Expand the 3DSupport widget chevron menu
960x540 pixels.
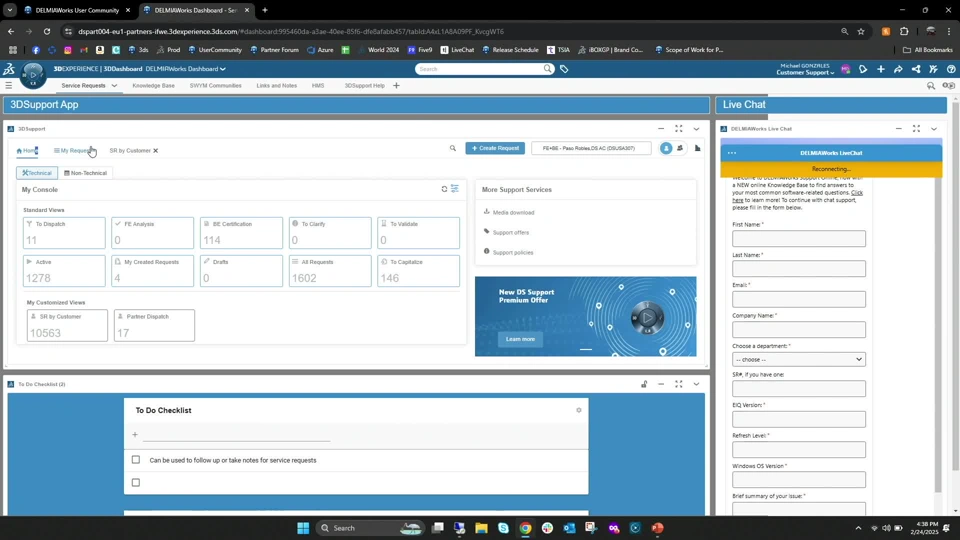(x=696, y=129)
